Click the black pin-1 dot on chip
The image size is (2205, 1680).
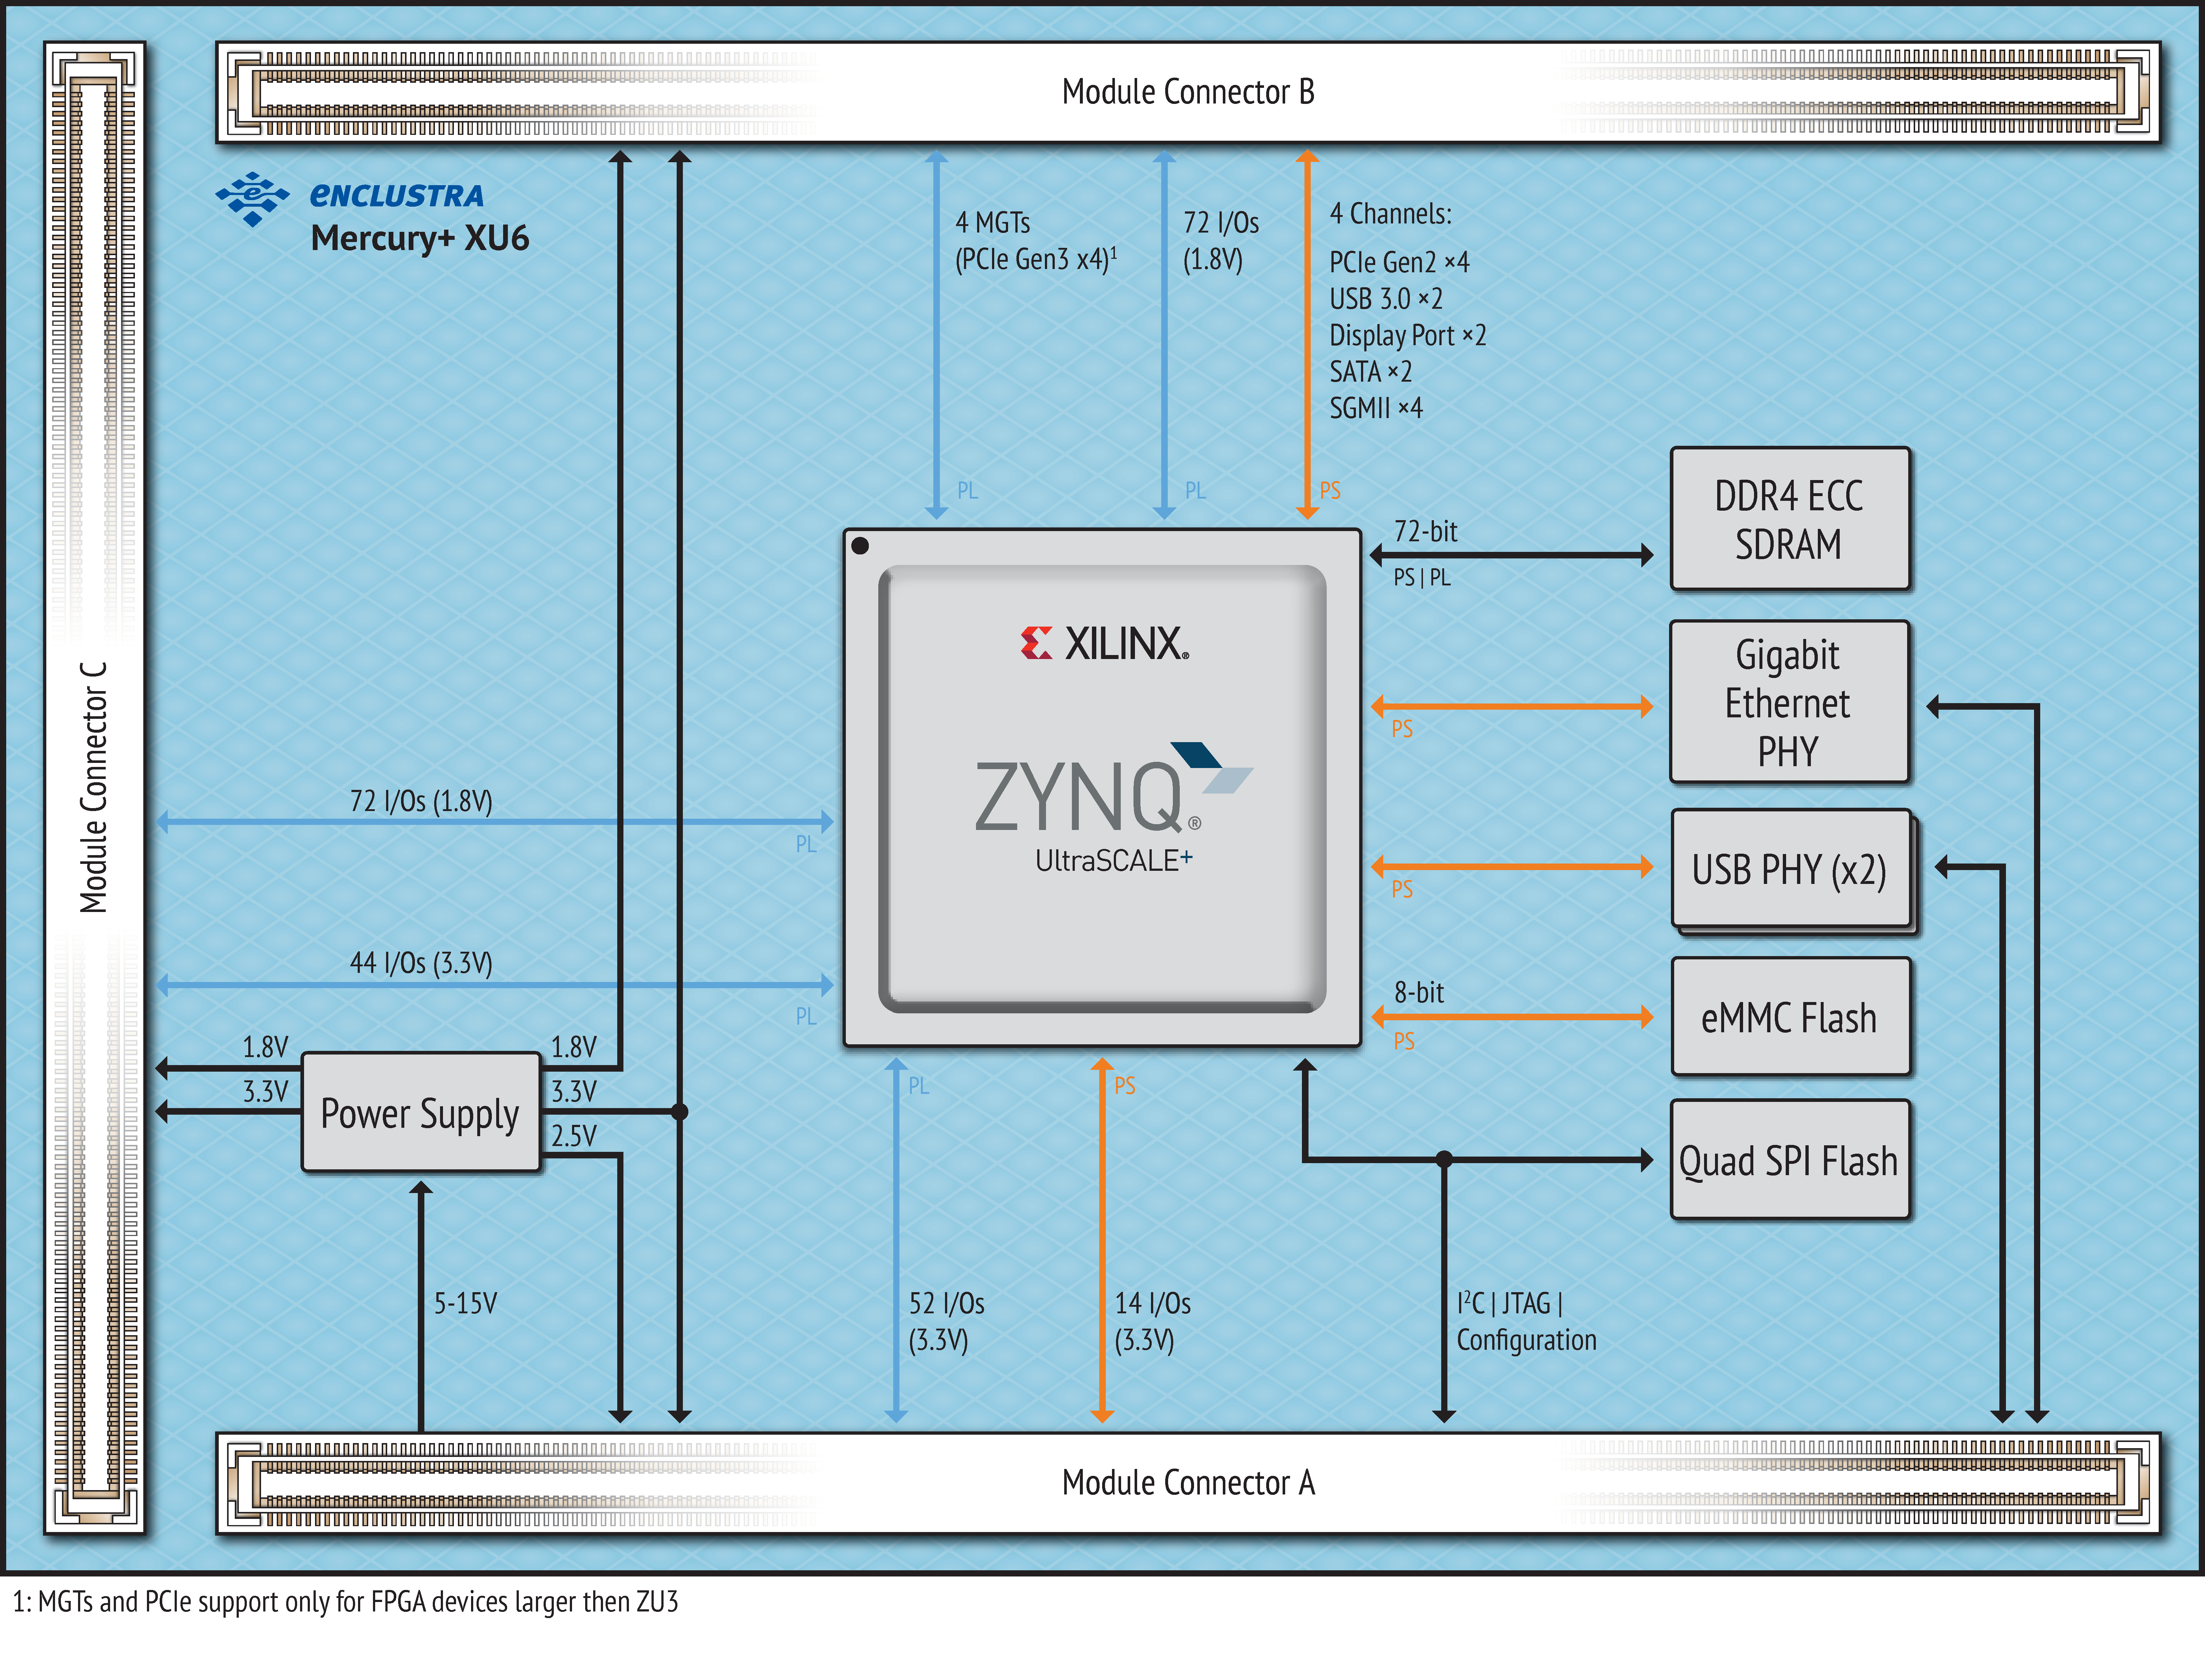tap(860, 546)
